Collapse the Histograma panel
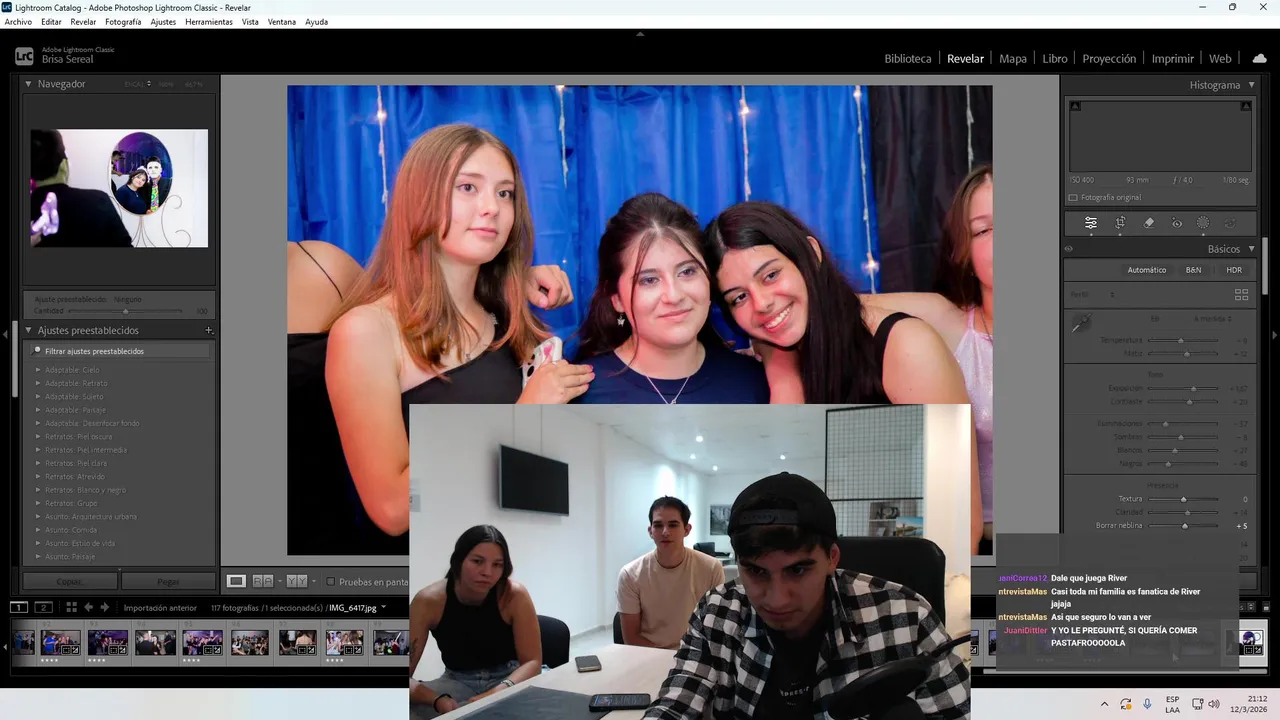 1251,85
